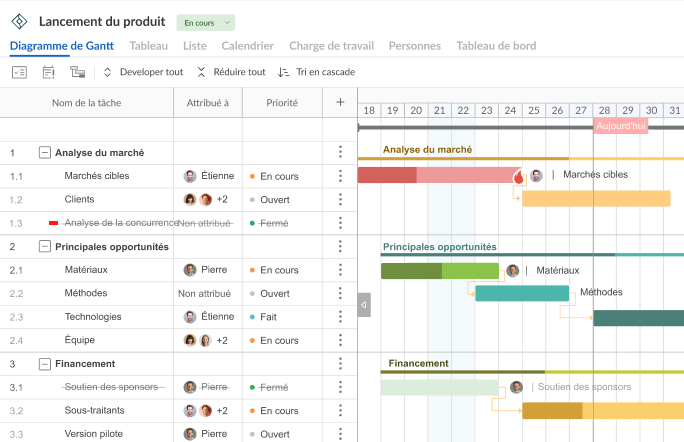Viewport: 684px width, 442px height.
Task: Add a new column with plus icon
Action: 340,102
